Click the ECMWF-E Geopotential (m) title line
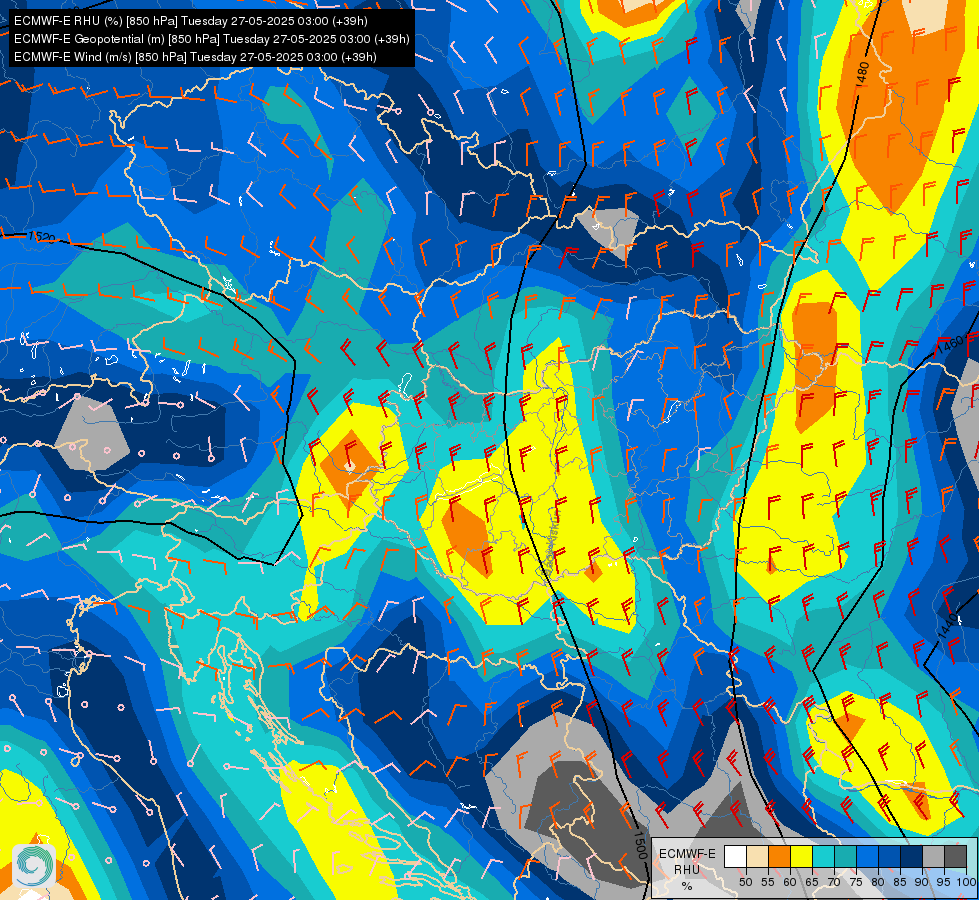The image size is (979, 900). [x=212, y=39]
